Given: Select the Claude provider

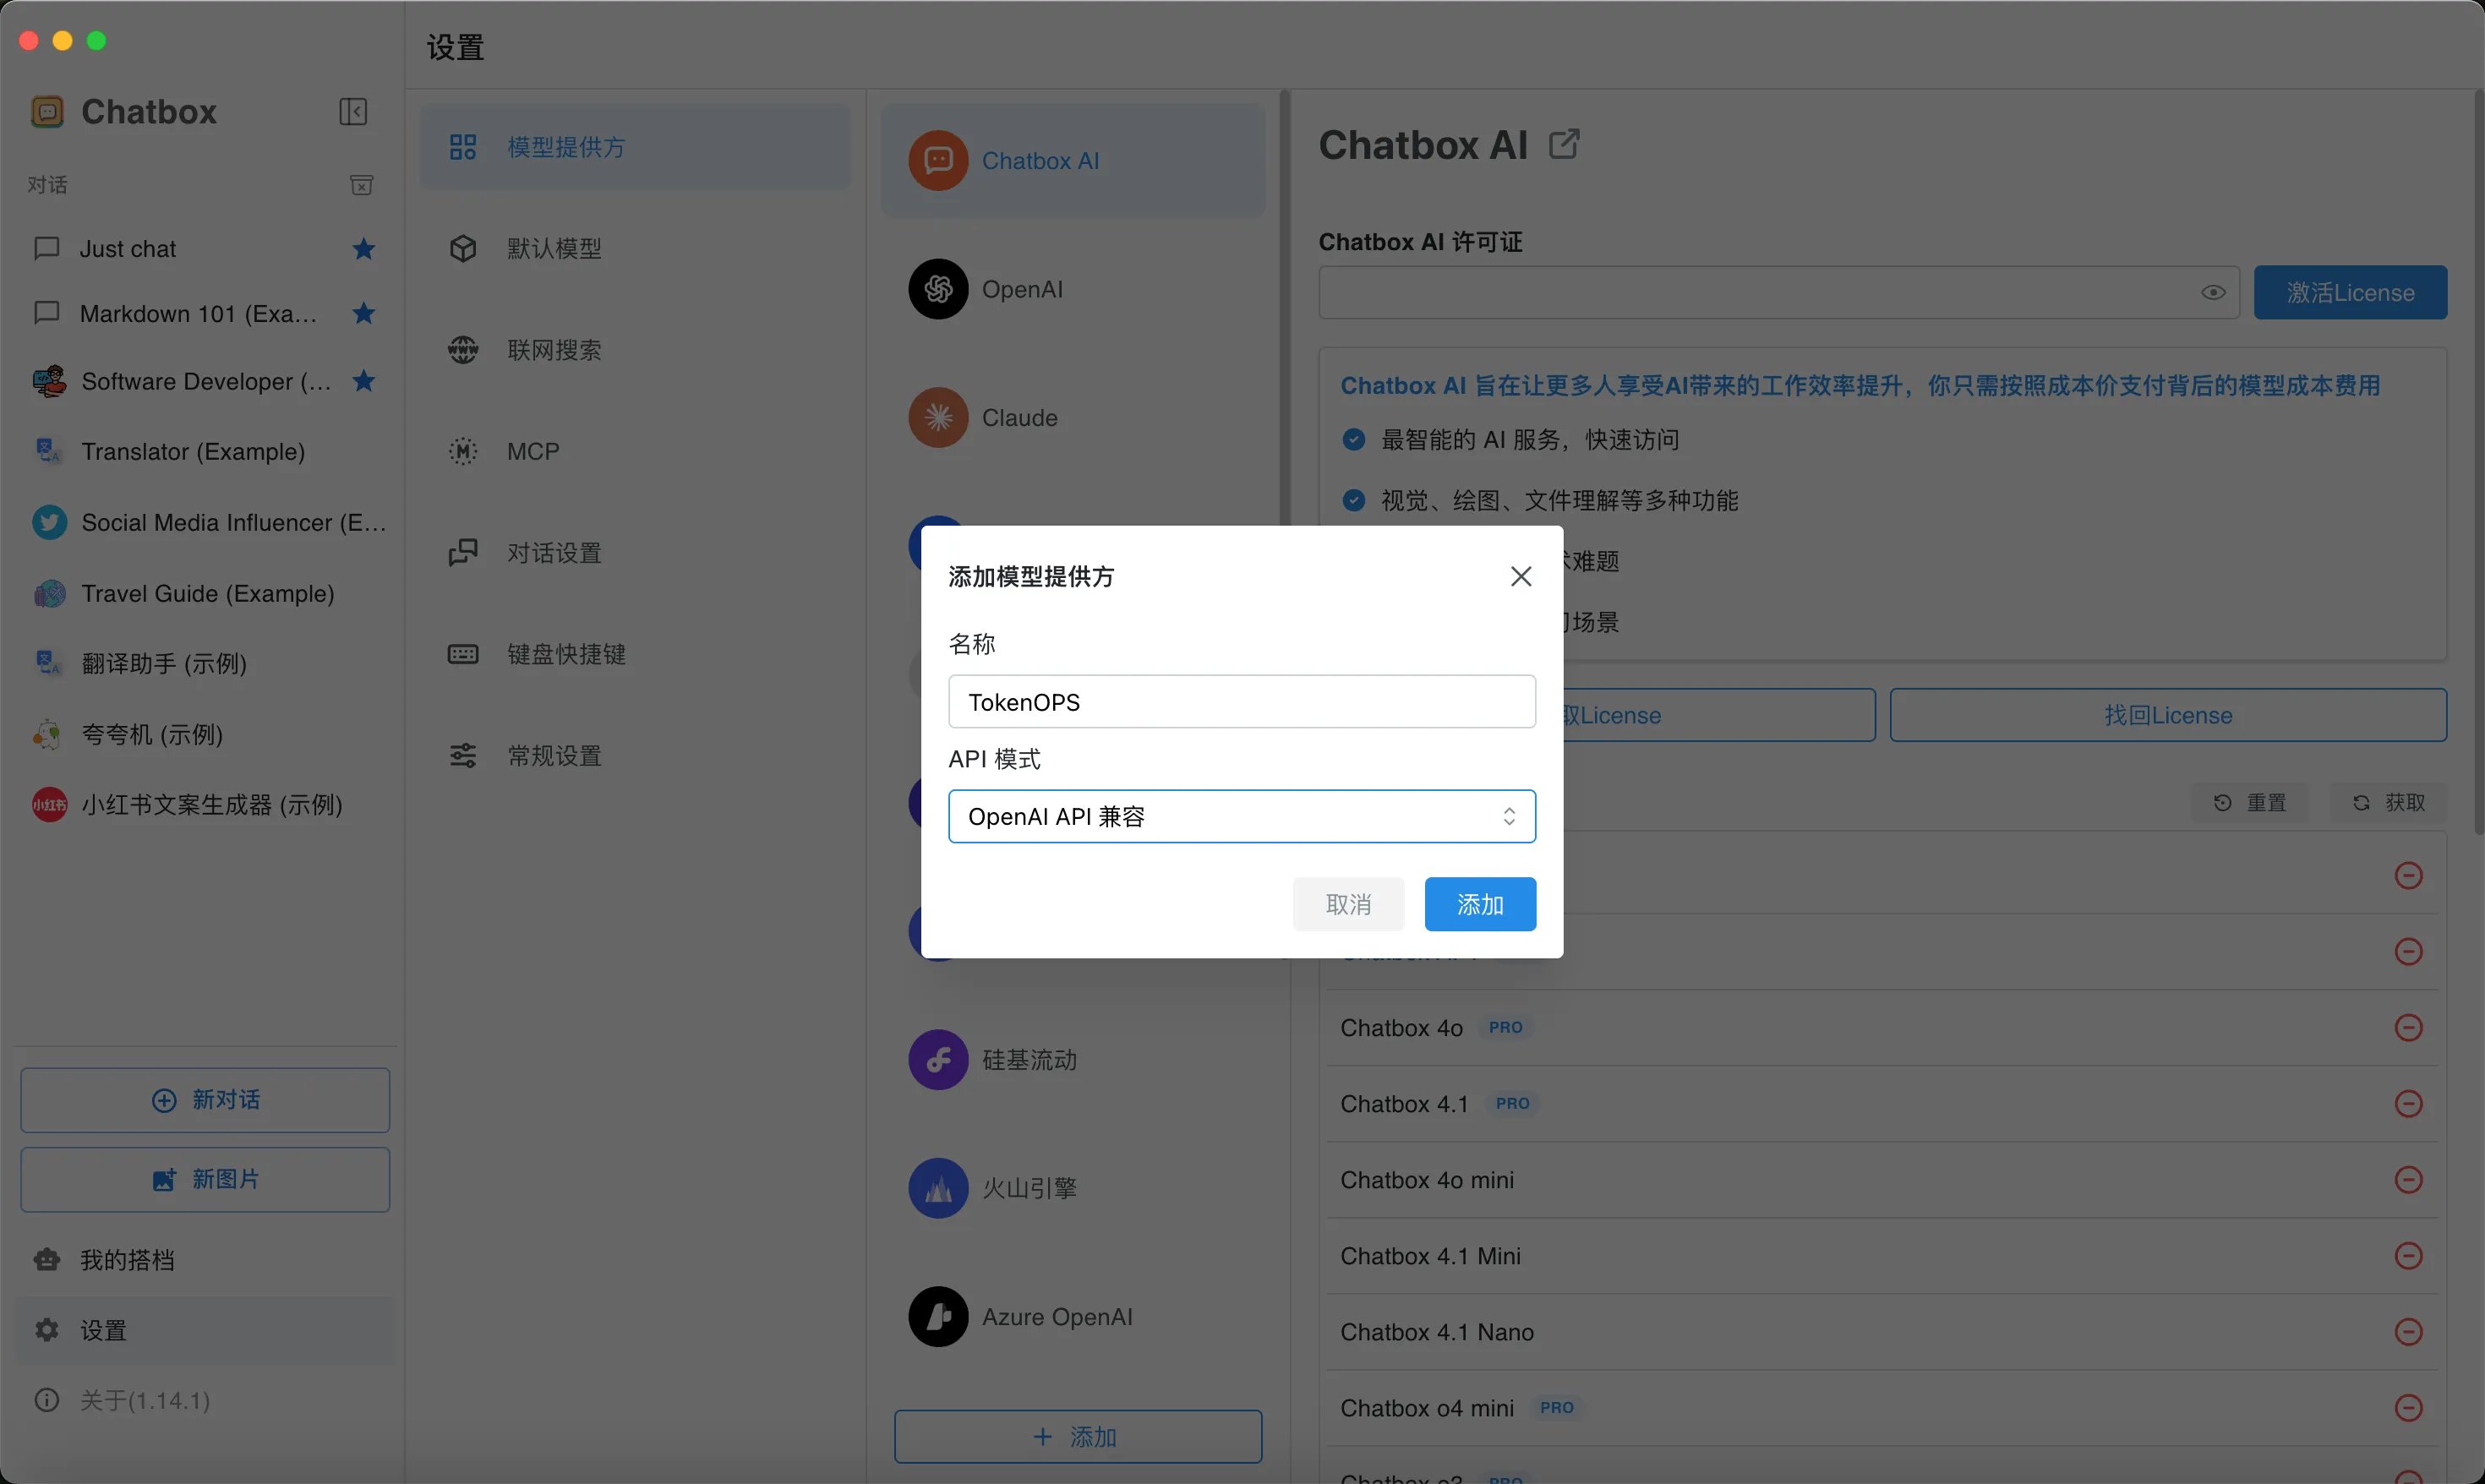Looking at the screenshot, I should pos(1073,417).
